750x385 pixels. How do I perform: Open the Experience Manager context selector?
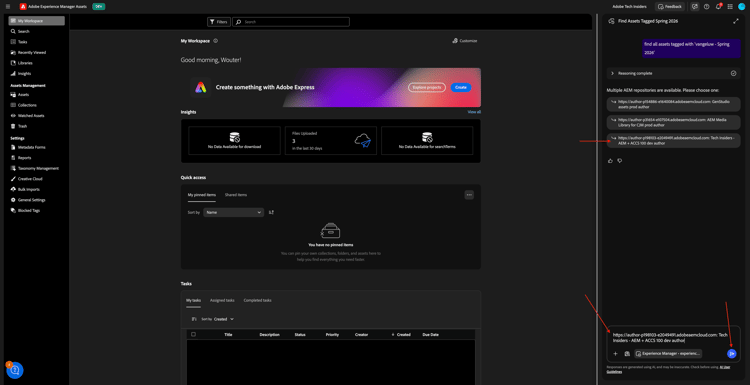click(x=668, y=353)
